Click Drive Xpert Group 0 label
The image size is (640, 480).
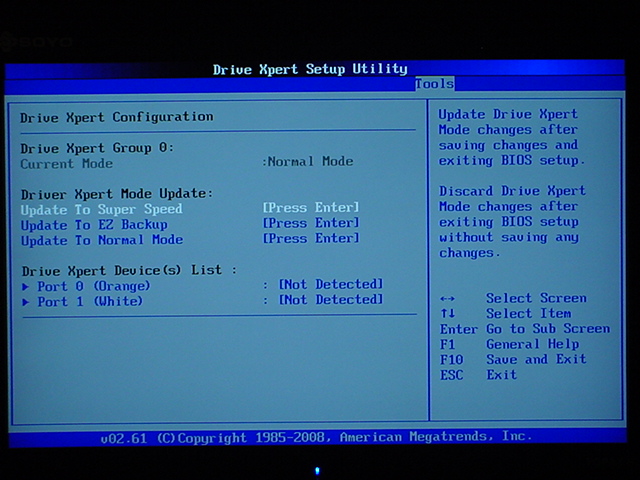(x=97, y=148)
